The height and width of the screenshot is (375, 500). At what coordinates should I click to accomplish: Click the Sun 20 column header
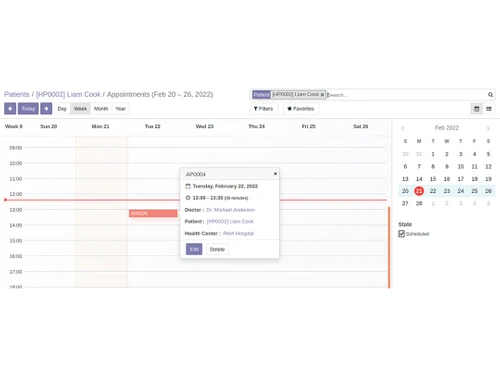49,127
